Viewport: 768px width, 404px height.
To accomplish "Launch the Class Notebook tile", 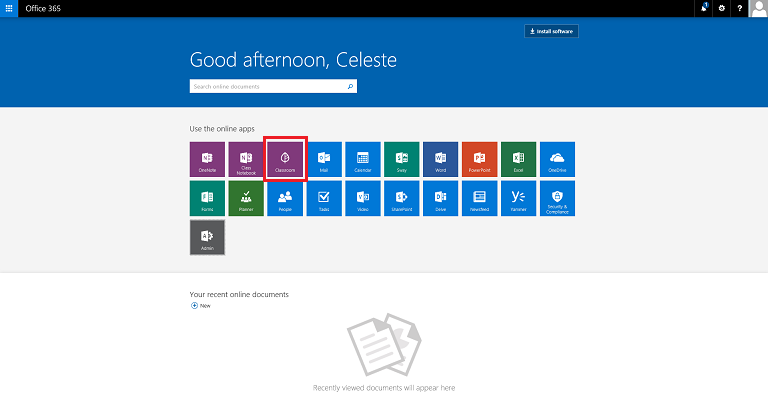I will pos(246,159).
